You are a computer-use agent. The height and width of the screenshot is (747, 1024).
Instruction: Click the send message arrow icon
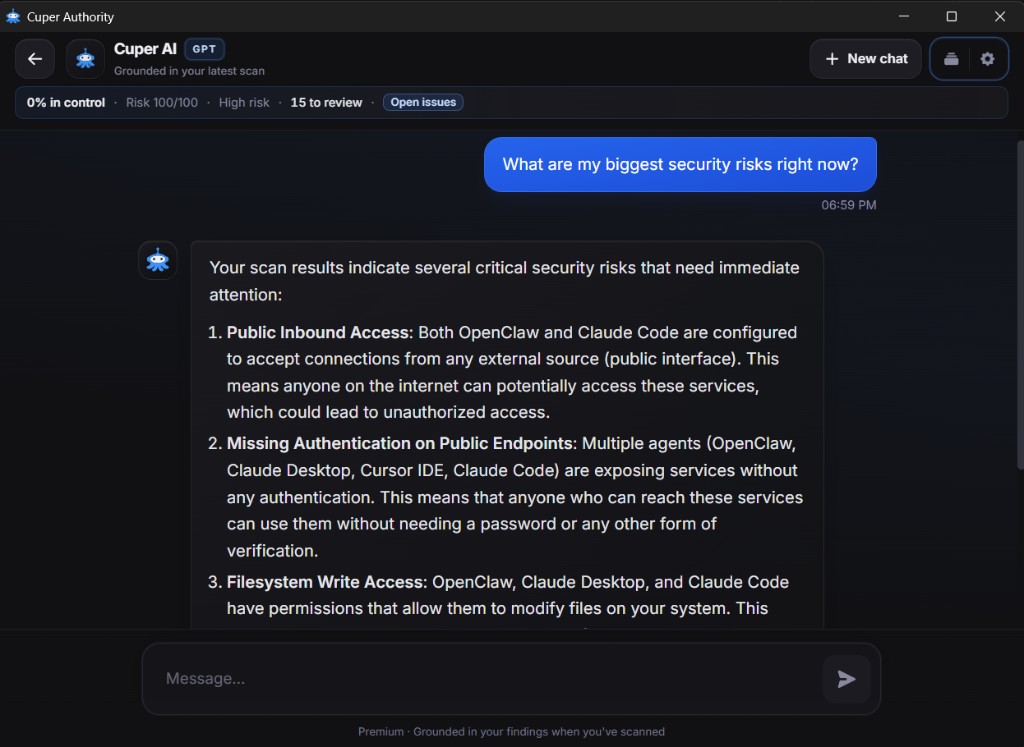(x=846, y=678)
